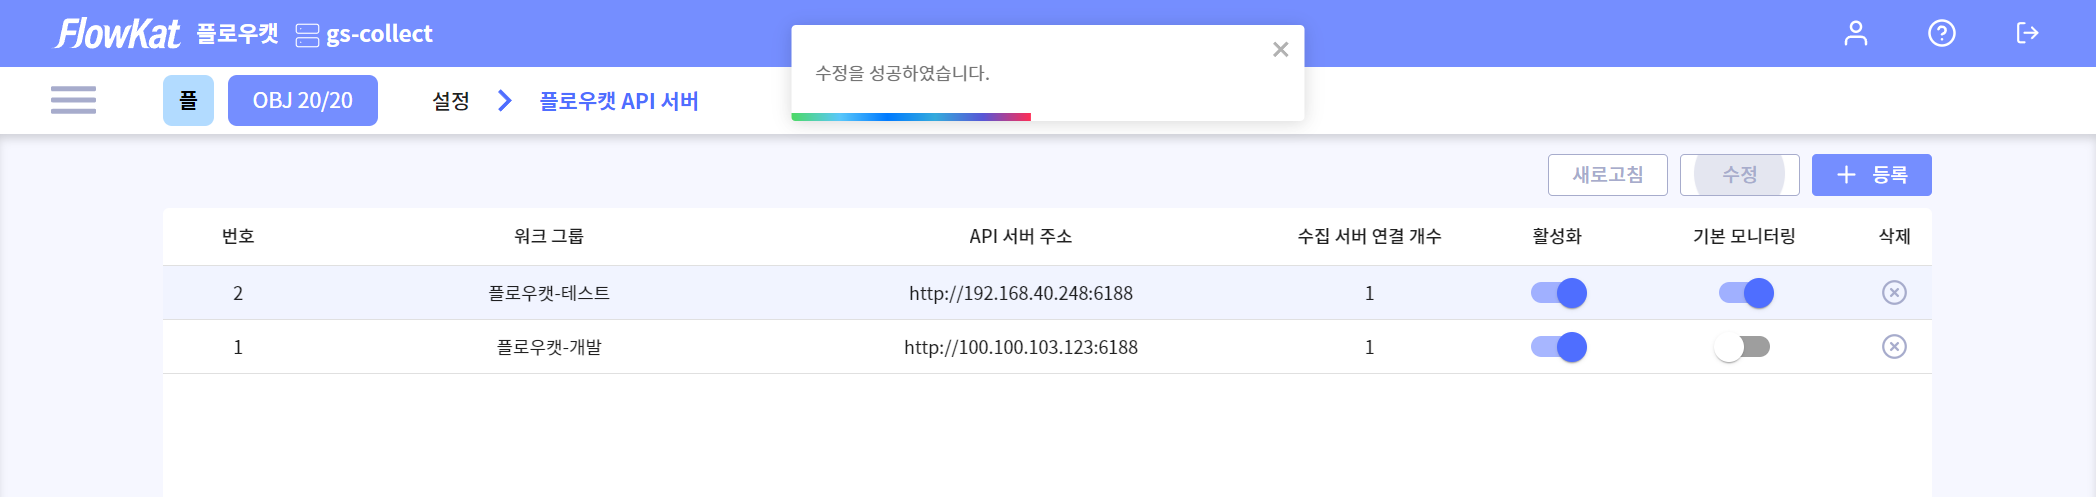Disable 활성화 for 플로우캣-테스트
2096x497 pixels.
click(1558, 293)
